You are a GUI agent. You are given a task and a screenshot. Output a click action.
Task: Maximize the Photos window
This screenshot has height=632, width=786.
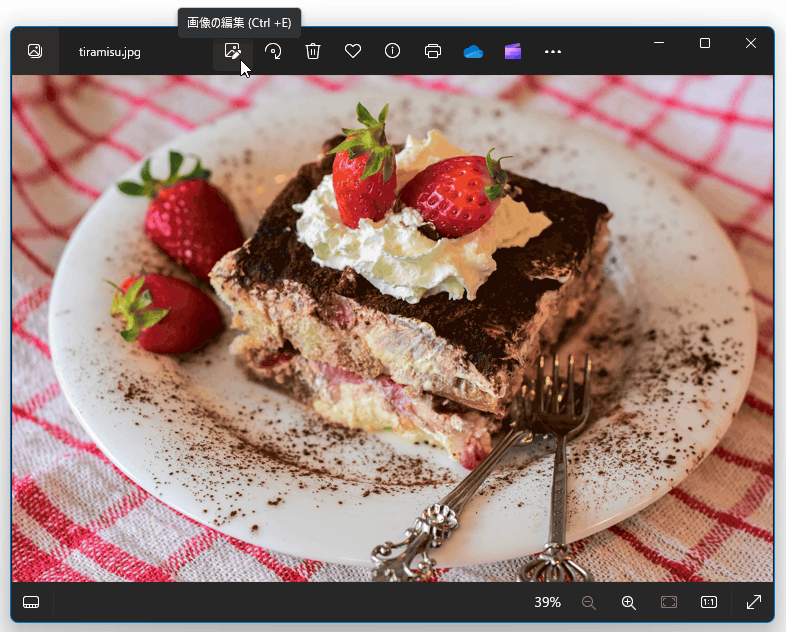pos(705,43)
